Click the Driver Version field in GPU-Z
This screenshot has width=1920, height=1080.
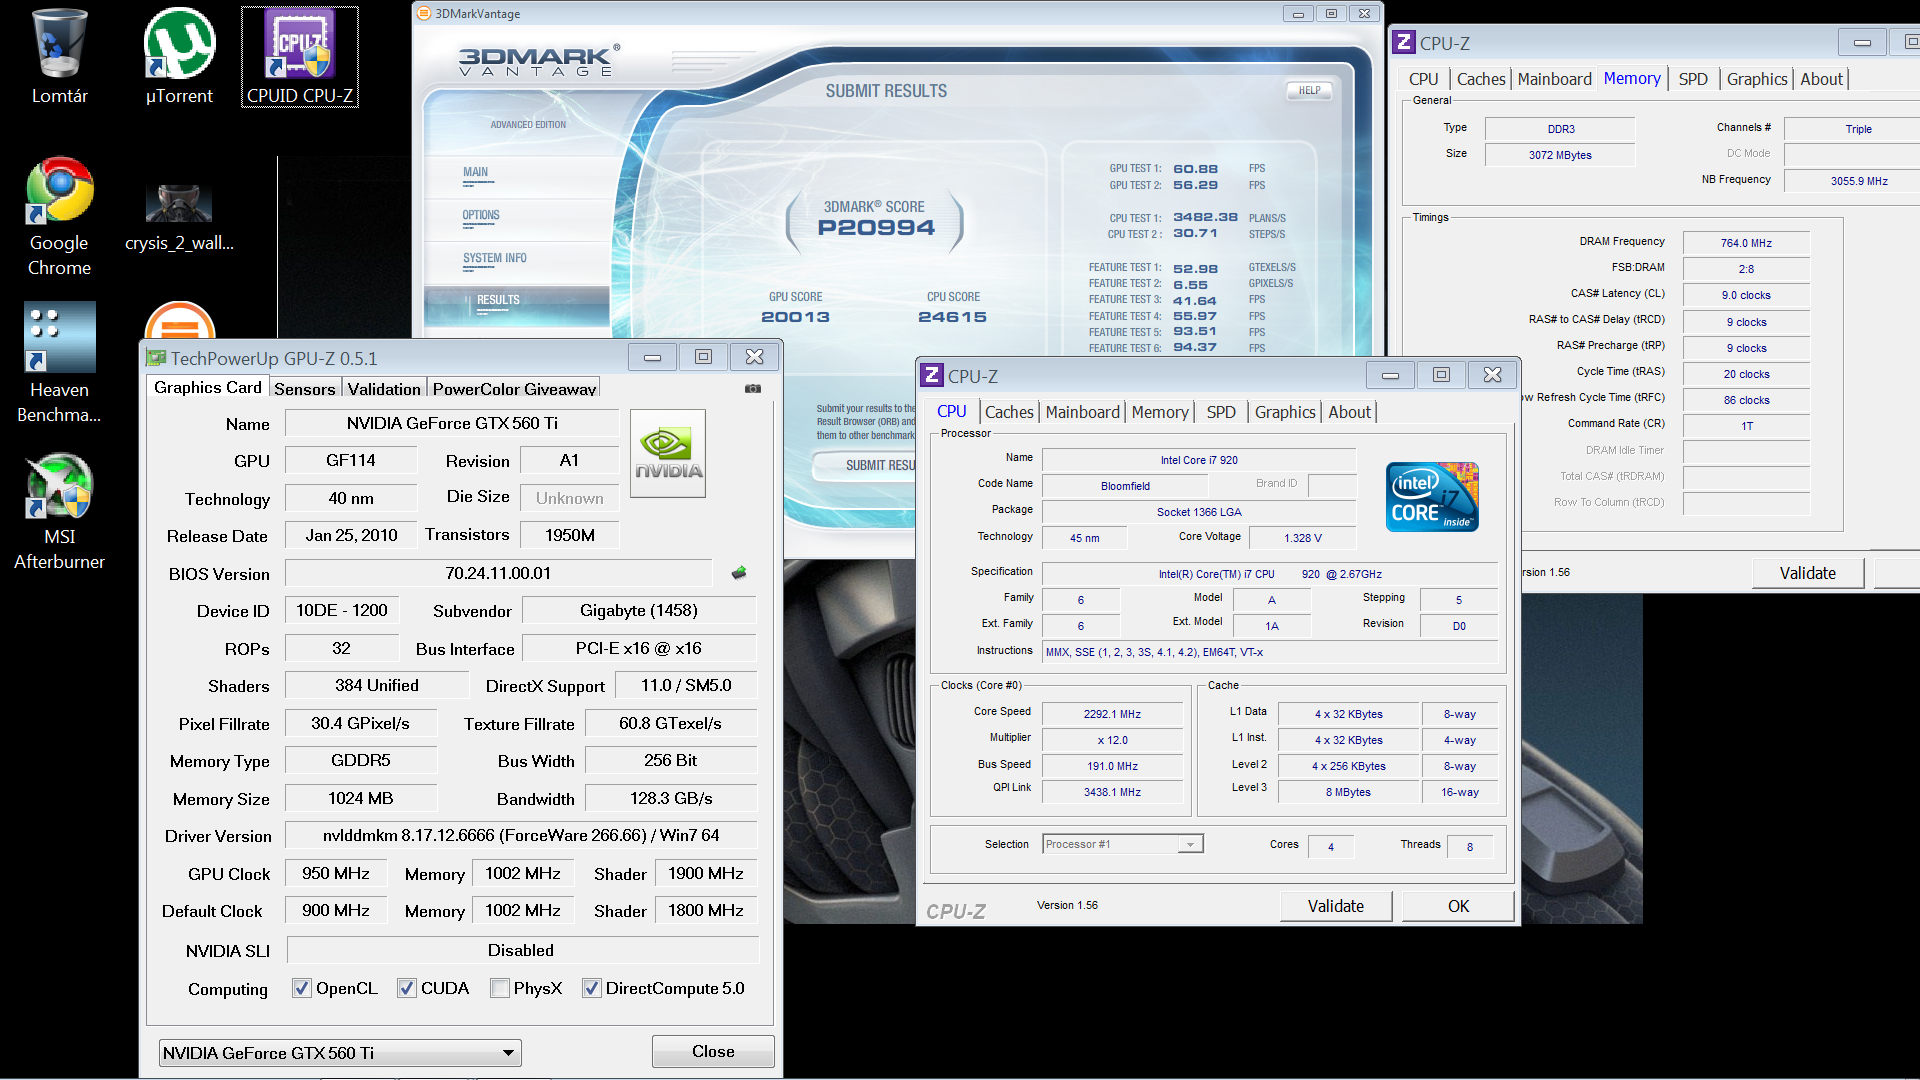[521, 835]
